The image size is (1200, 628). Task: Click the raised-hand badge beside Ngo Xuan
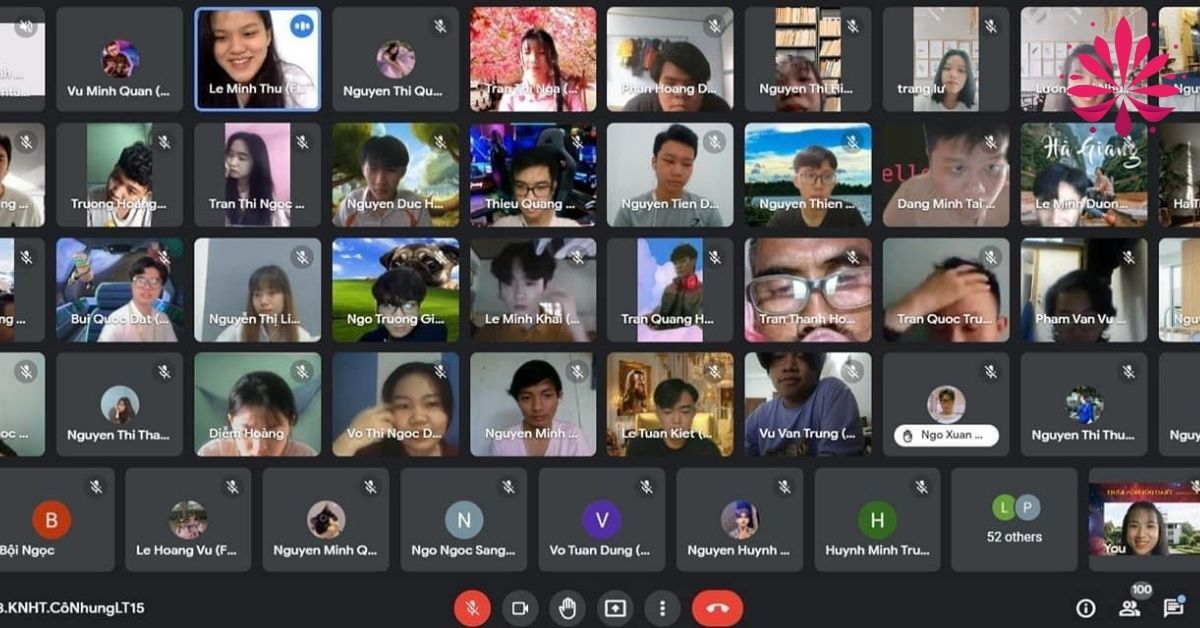(908, 435)
